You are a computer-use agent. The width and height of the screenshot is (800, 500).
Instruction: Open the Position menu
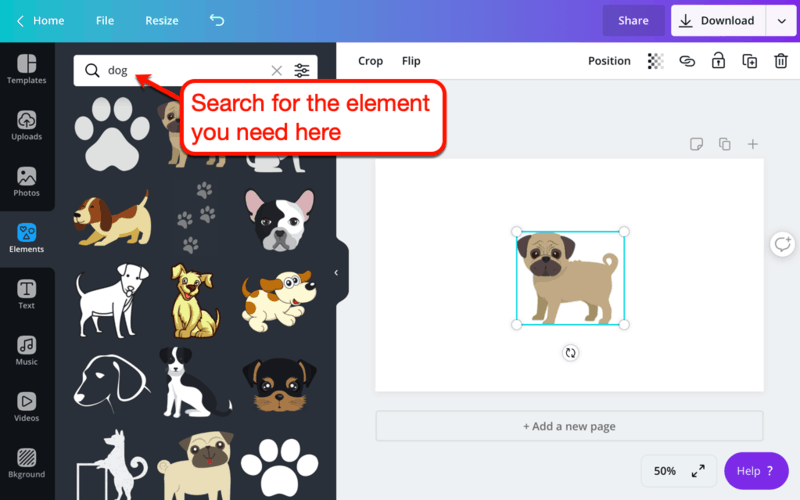(x=609, y=61)
